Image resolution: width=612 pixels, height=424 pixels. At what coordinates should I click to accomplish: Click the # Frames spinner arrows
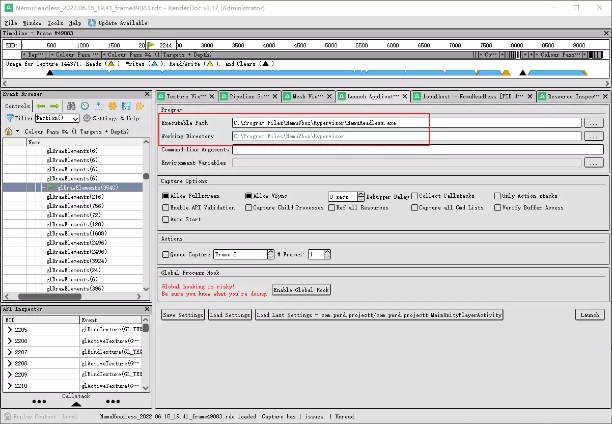[x=327, y=255]
